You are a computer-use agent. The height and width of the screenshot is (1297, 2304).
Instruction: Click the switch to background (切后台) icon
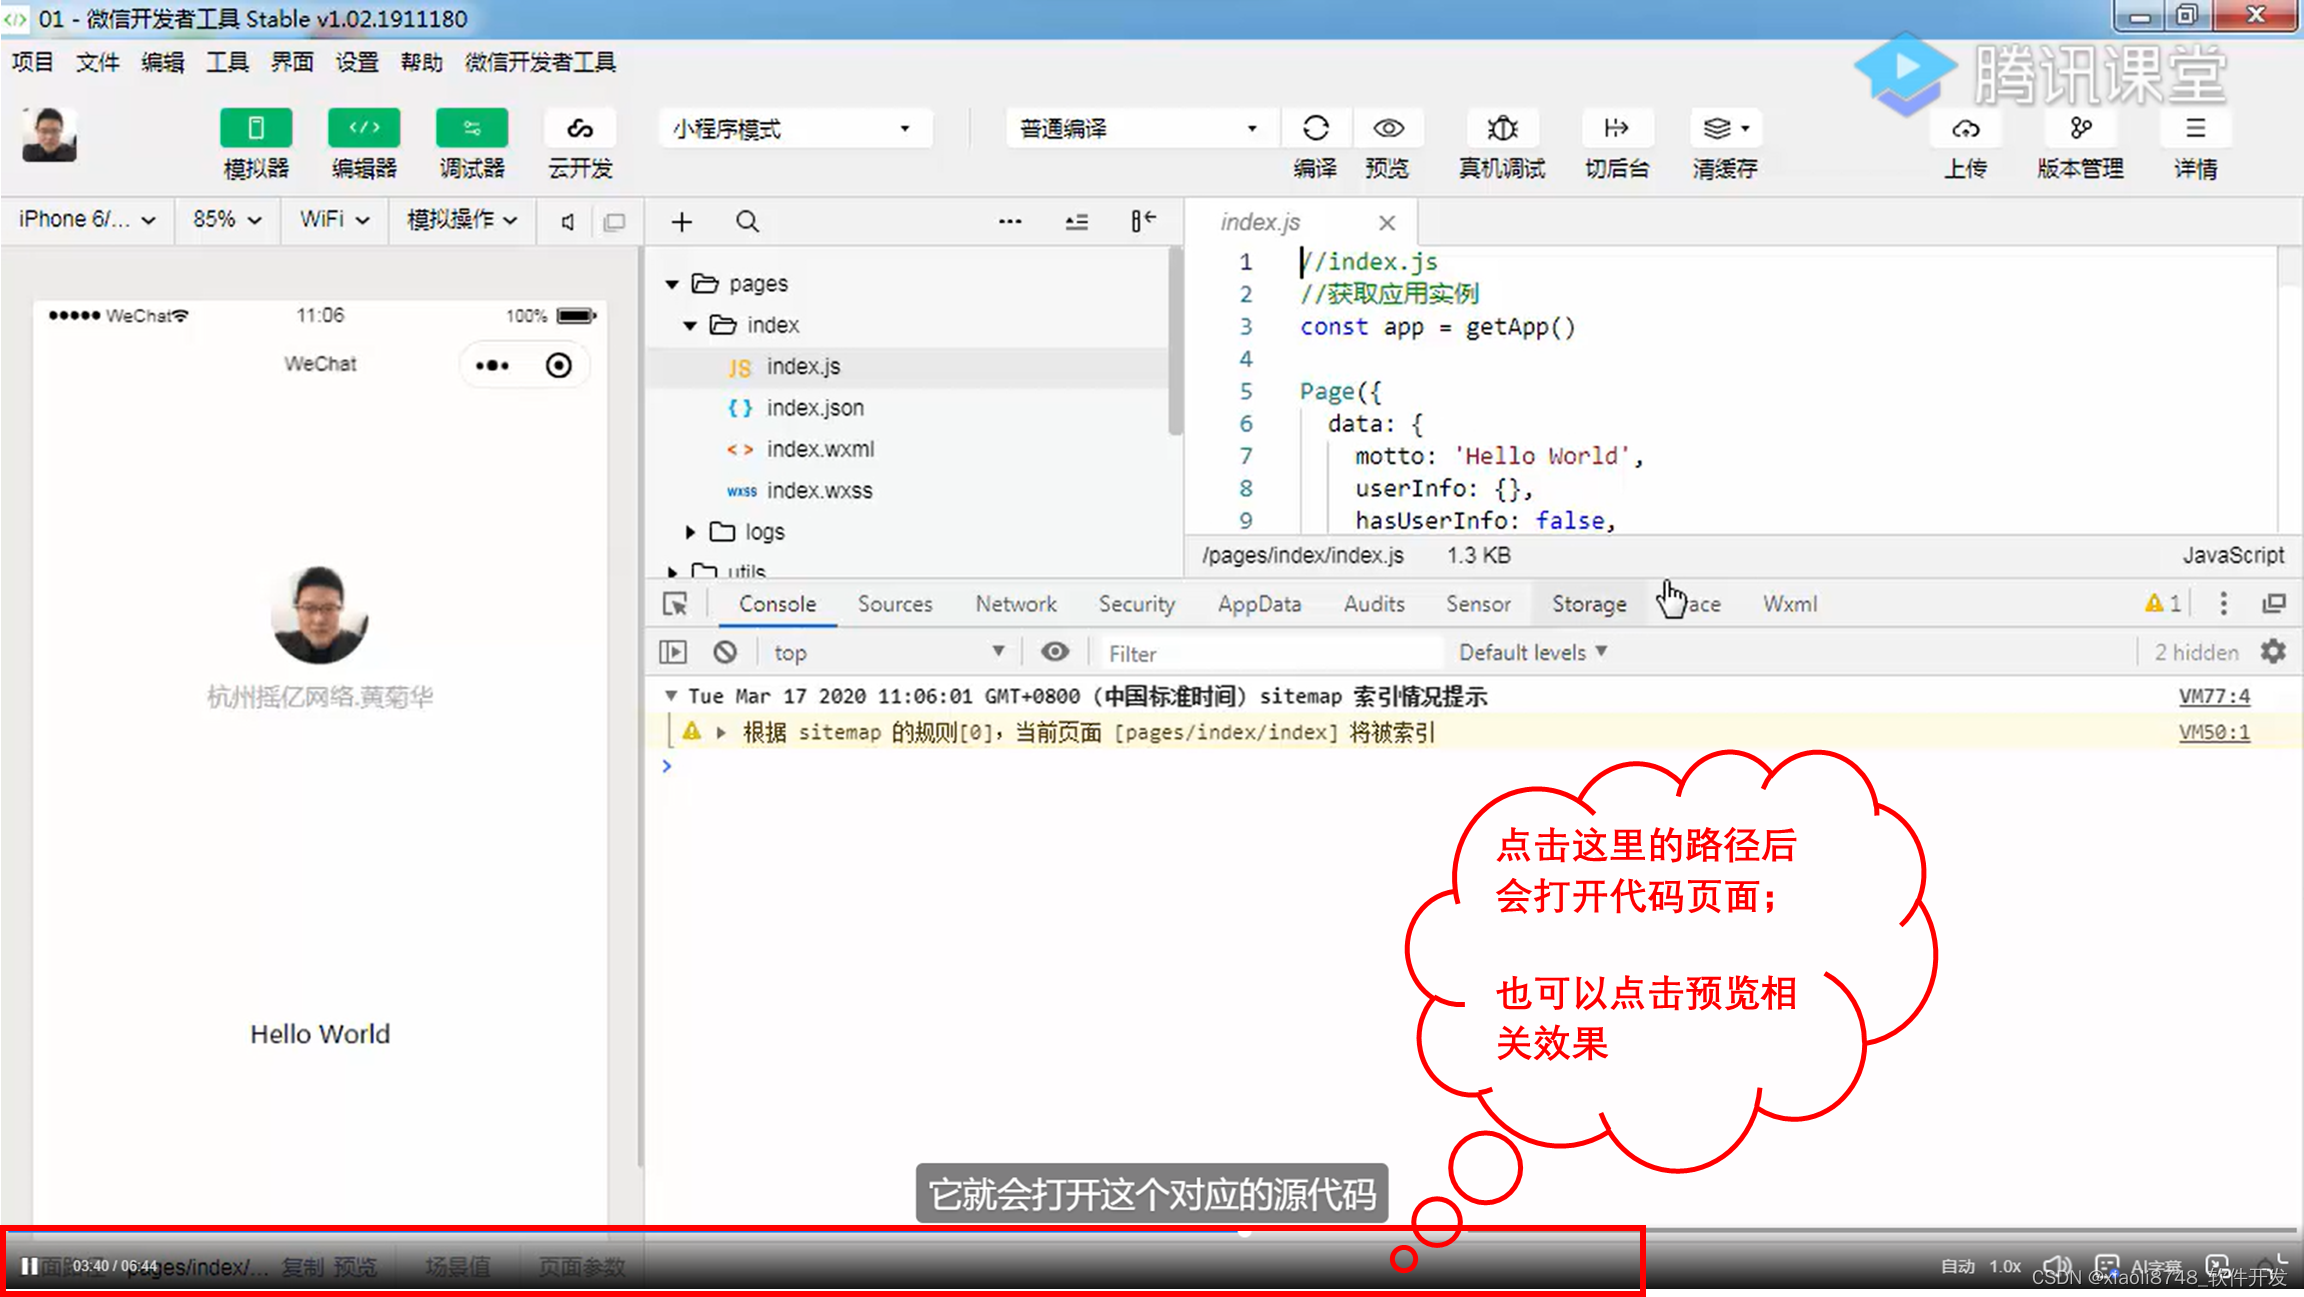(1616, 128)
